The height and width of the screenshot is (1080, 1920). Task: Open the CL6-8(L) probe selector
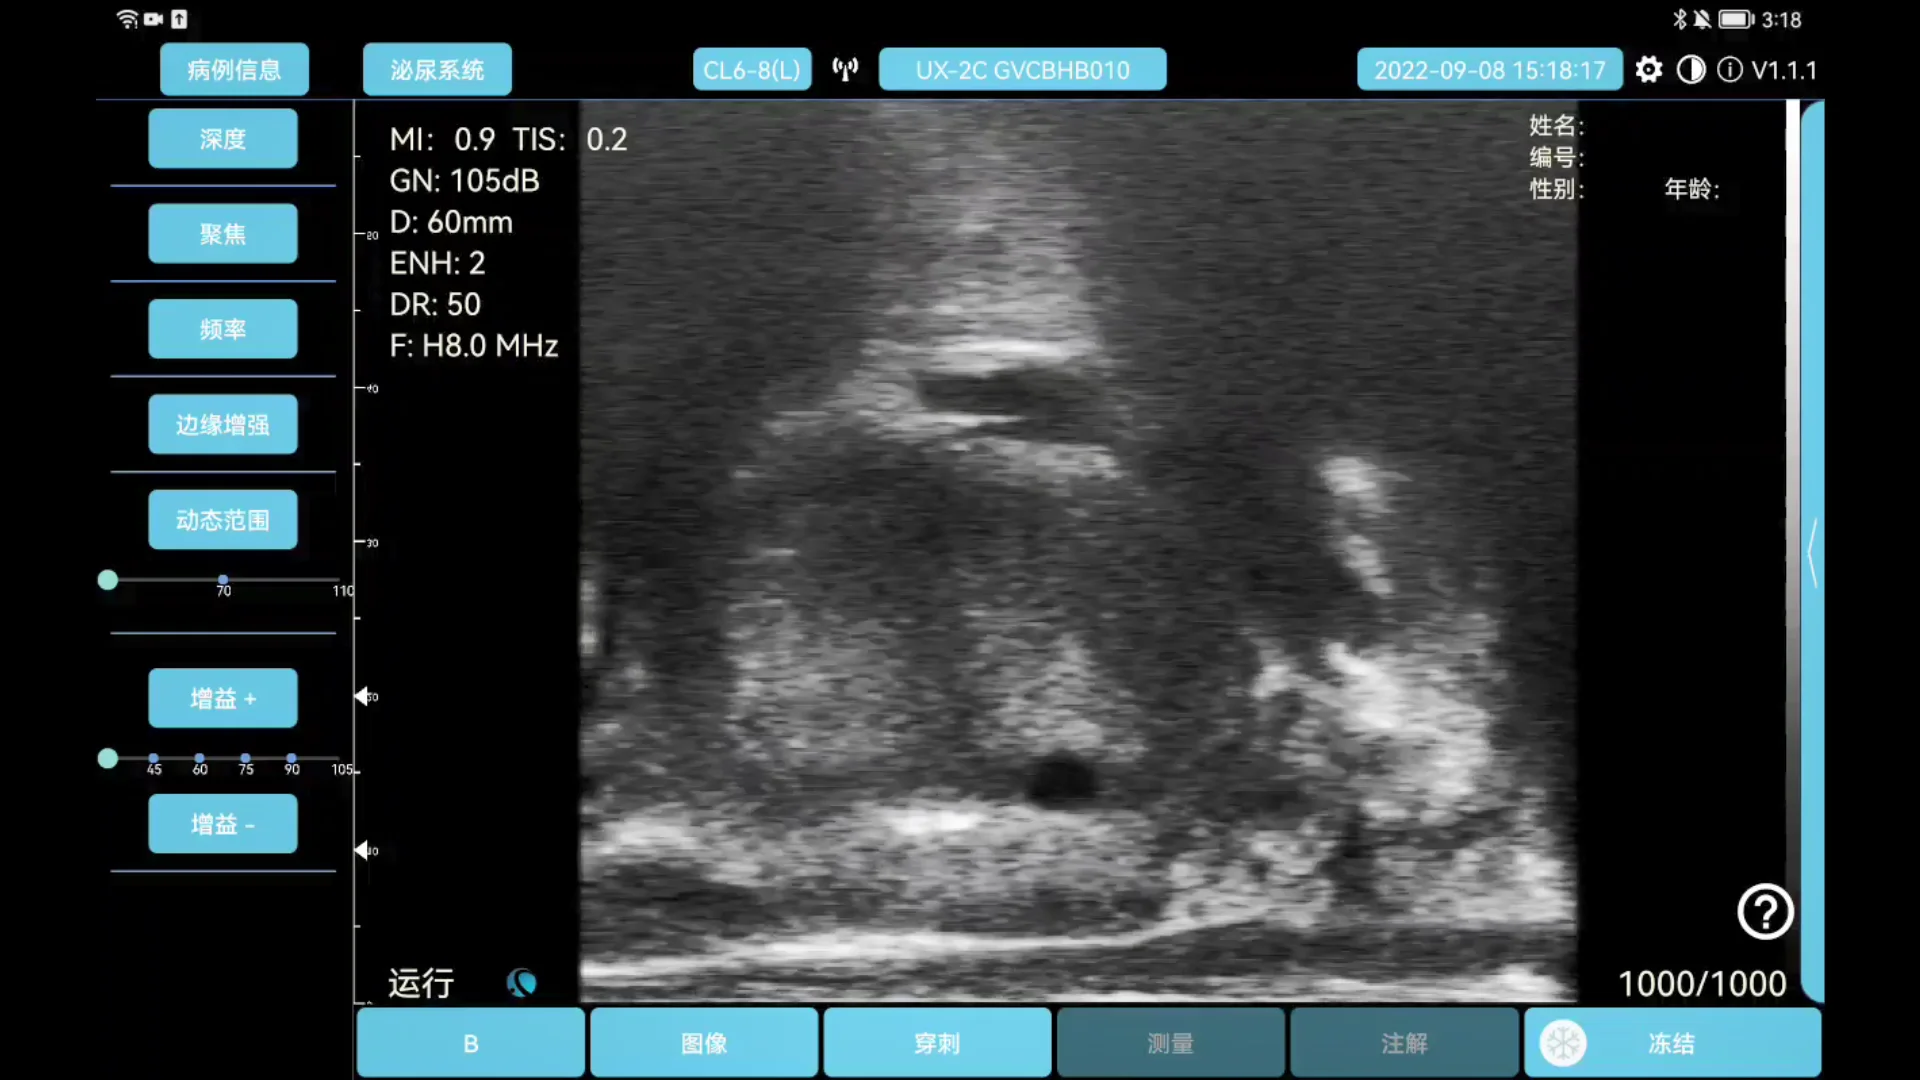751,69
